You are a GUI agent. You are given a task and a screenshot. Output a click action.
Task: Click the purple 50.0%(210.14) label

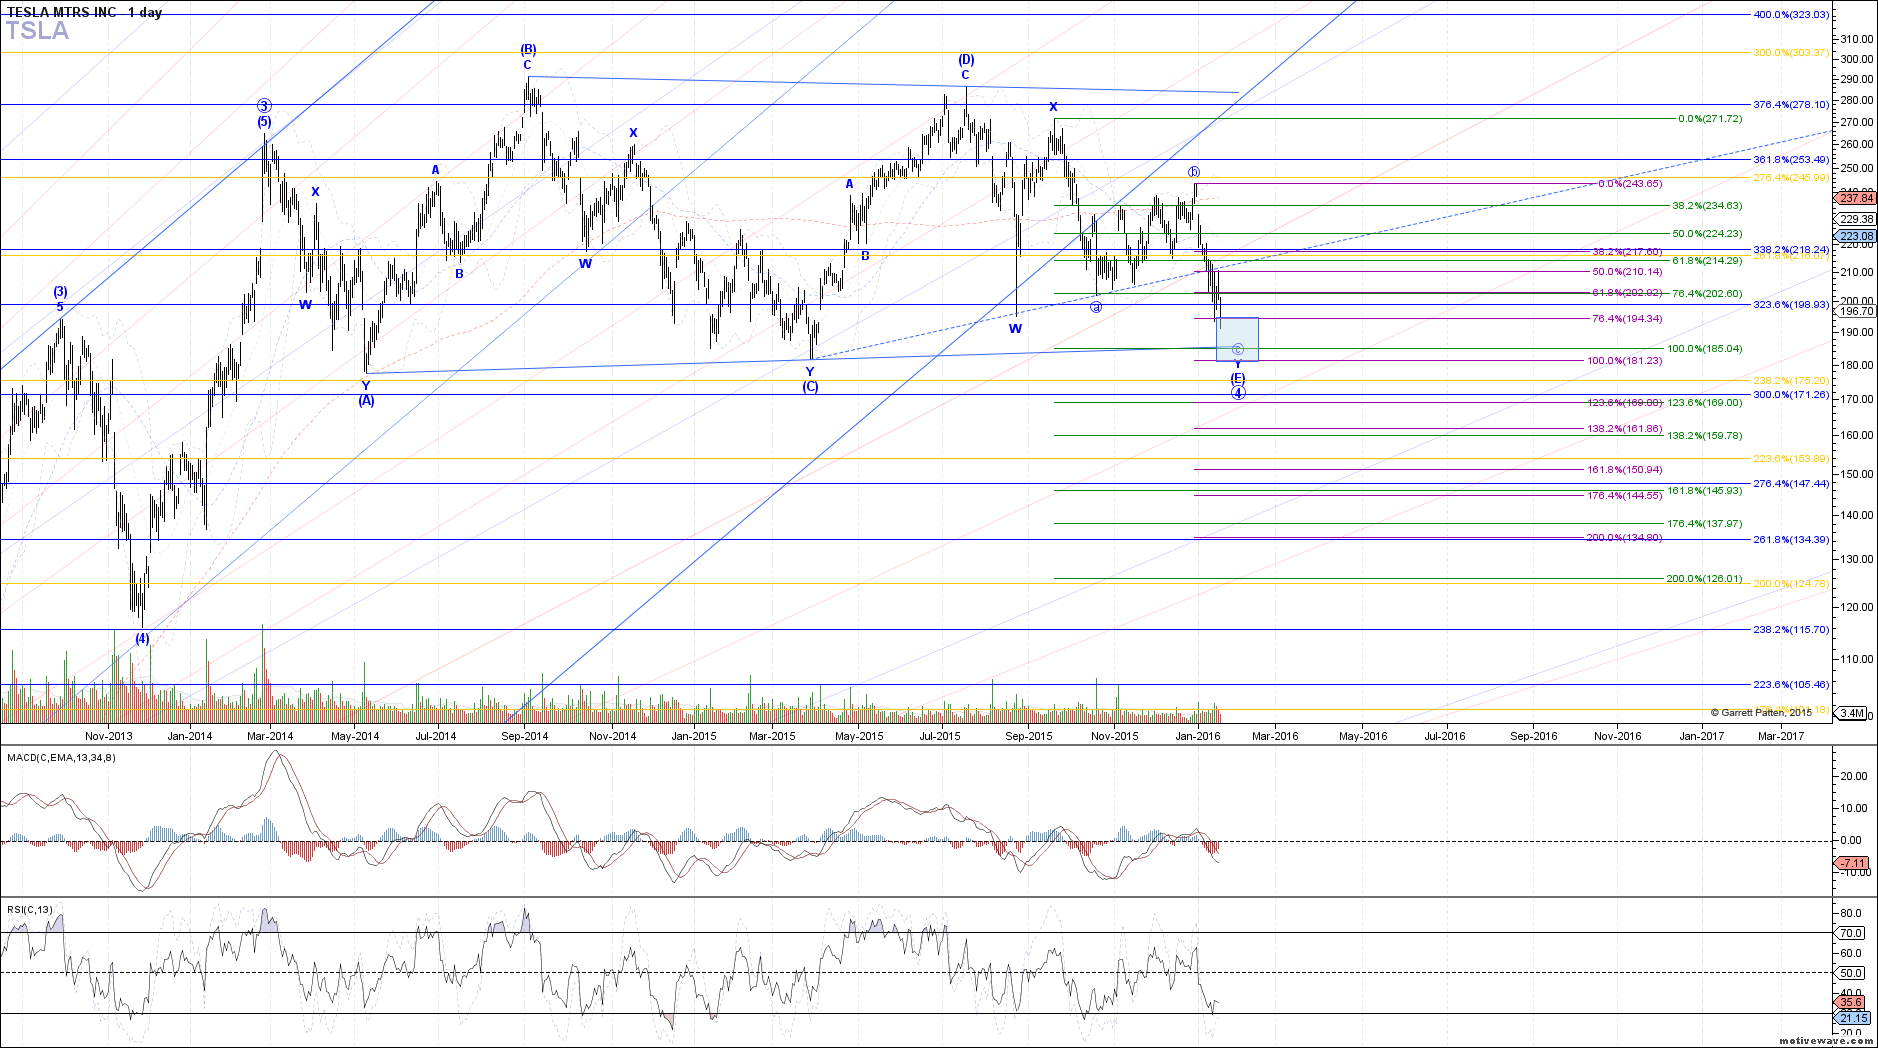[x=1627, y=271]
